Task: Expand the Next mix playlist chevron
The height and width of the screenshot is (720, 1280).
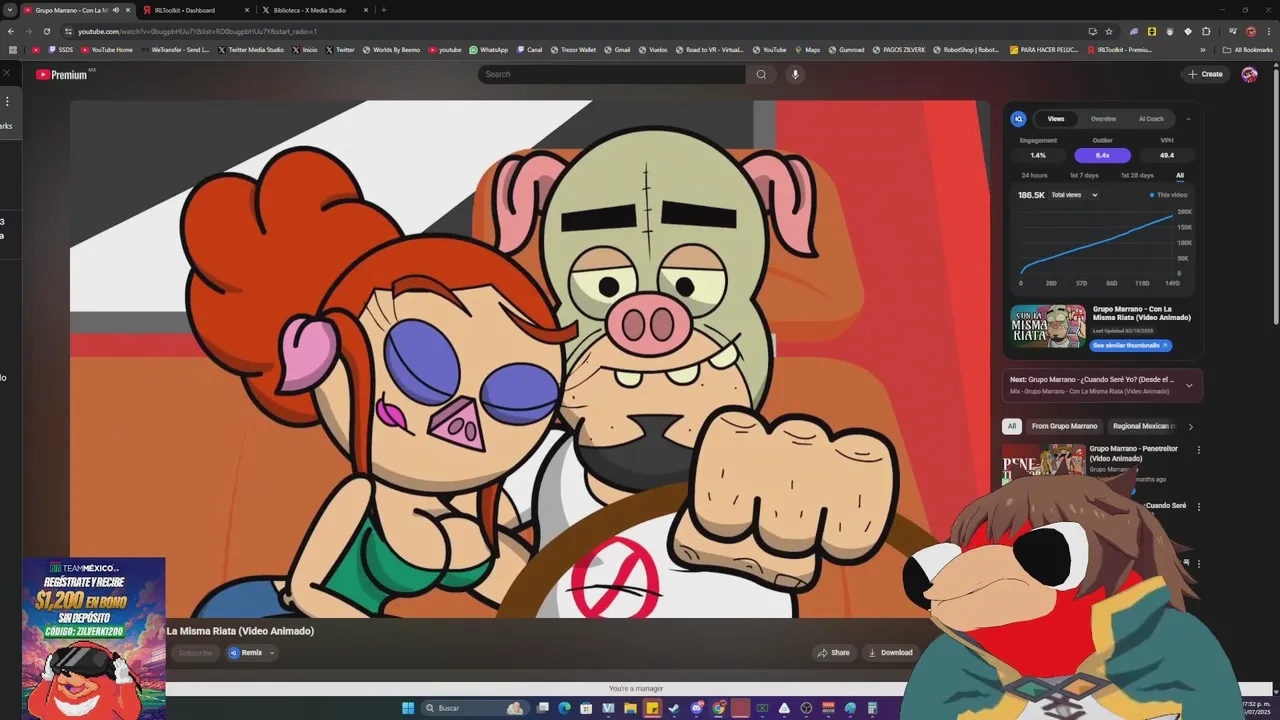Action: (1189, 385)
